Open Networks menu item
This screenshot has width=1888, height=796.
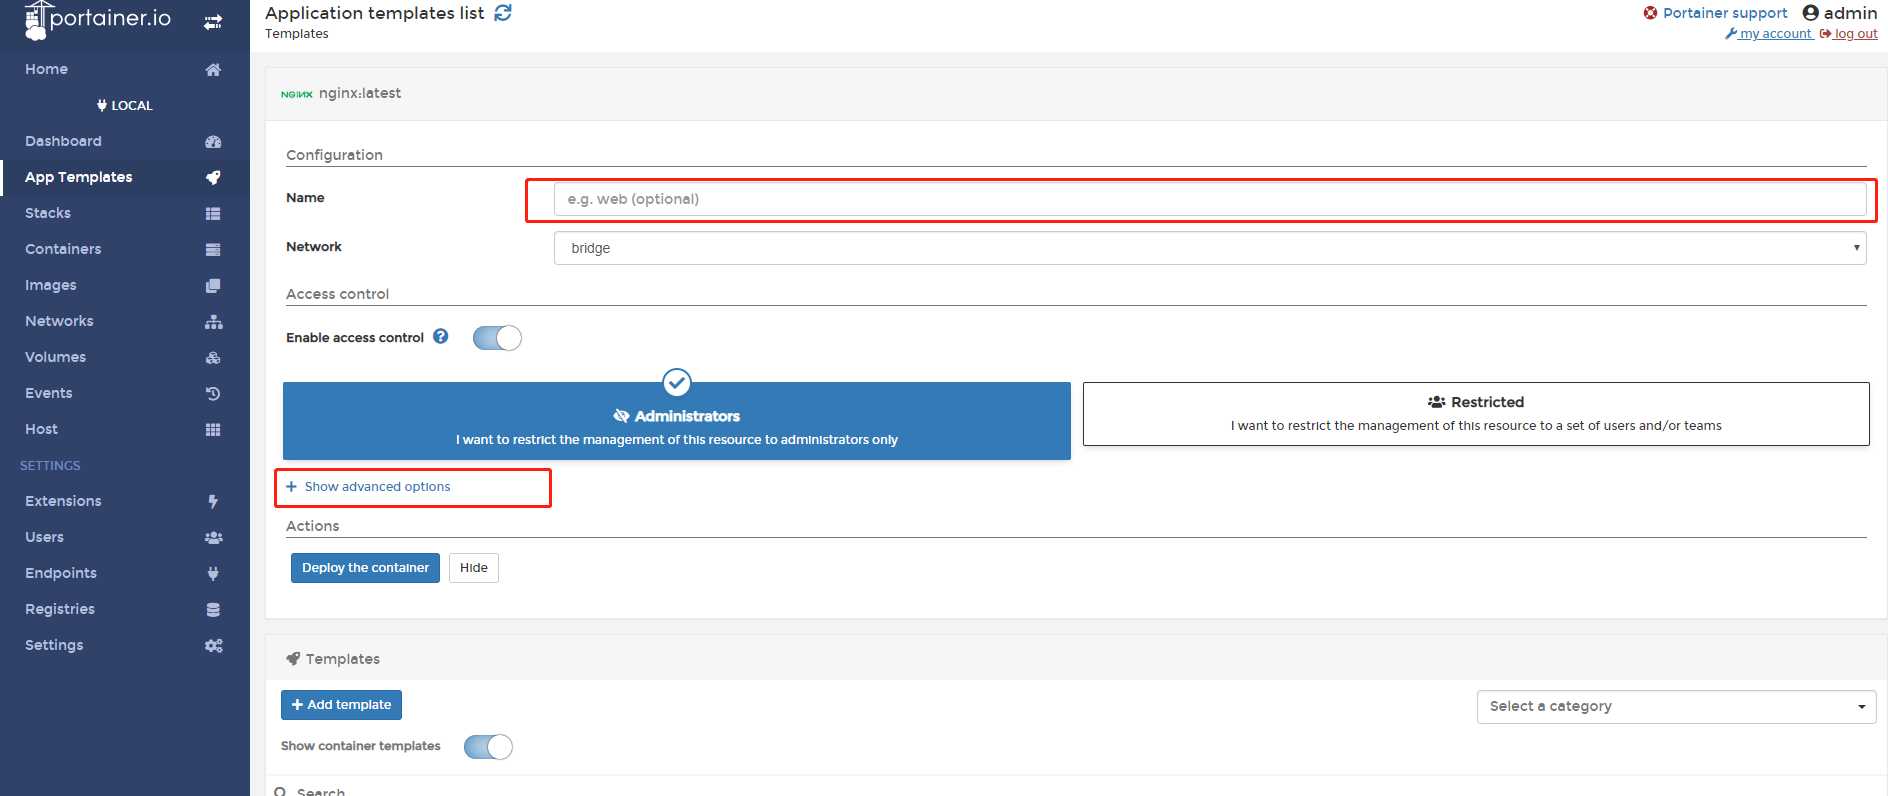click(x=124, y=321)
